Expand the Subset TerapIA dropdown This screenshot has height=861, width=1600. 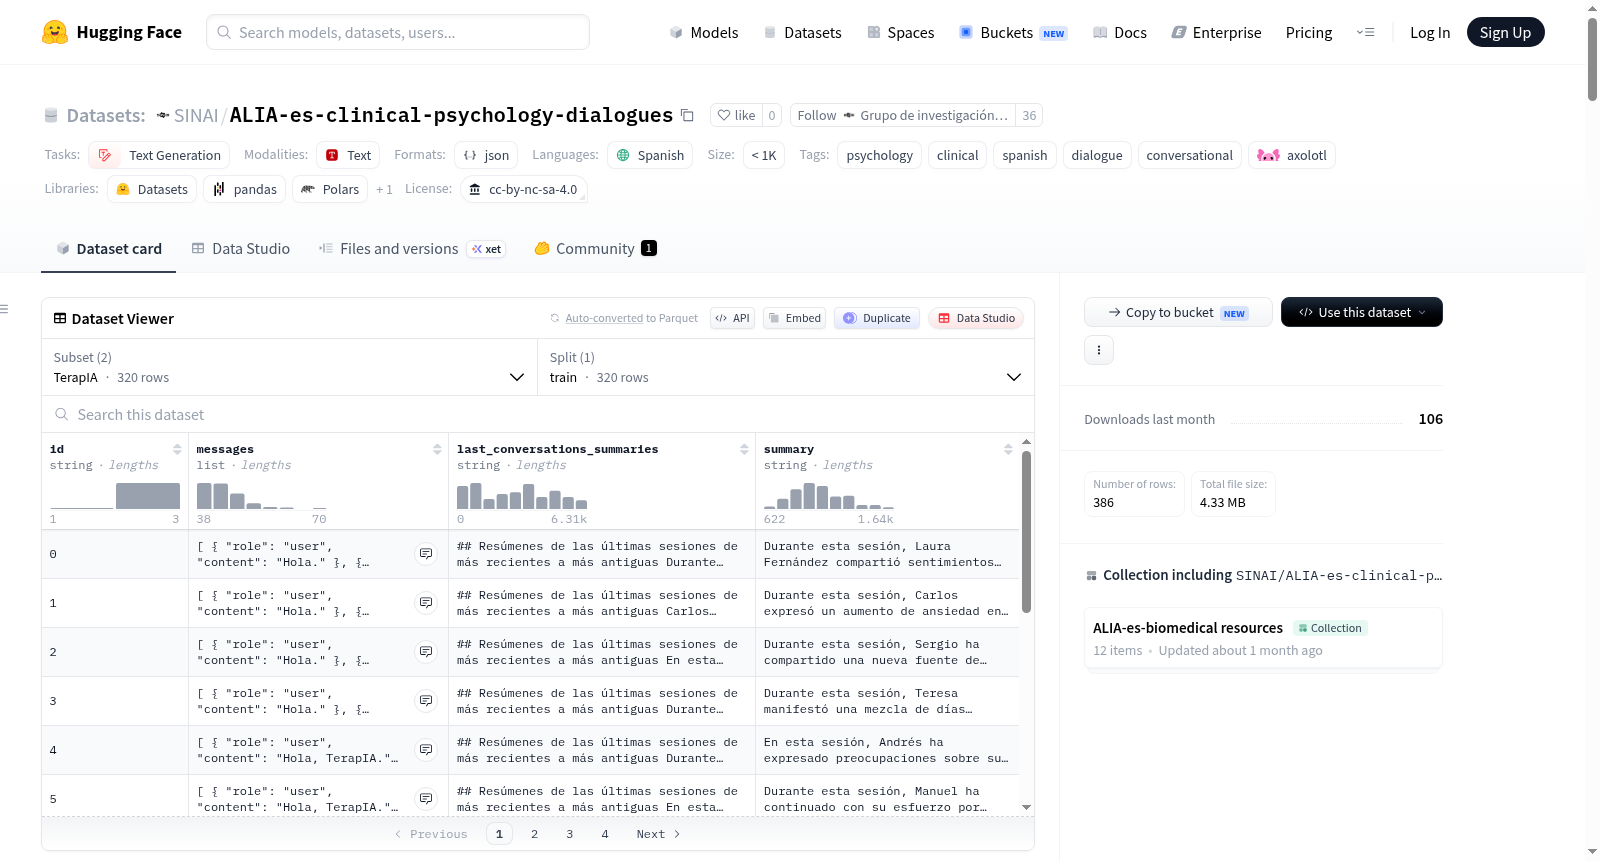coord(289,367)
